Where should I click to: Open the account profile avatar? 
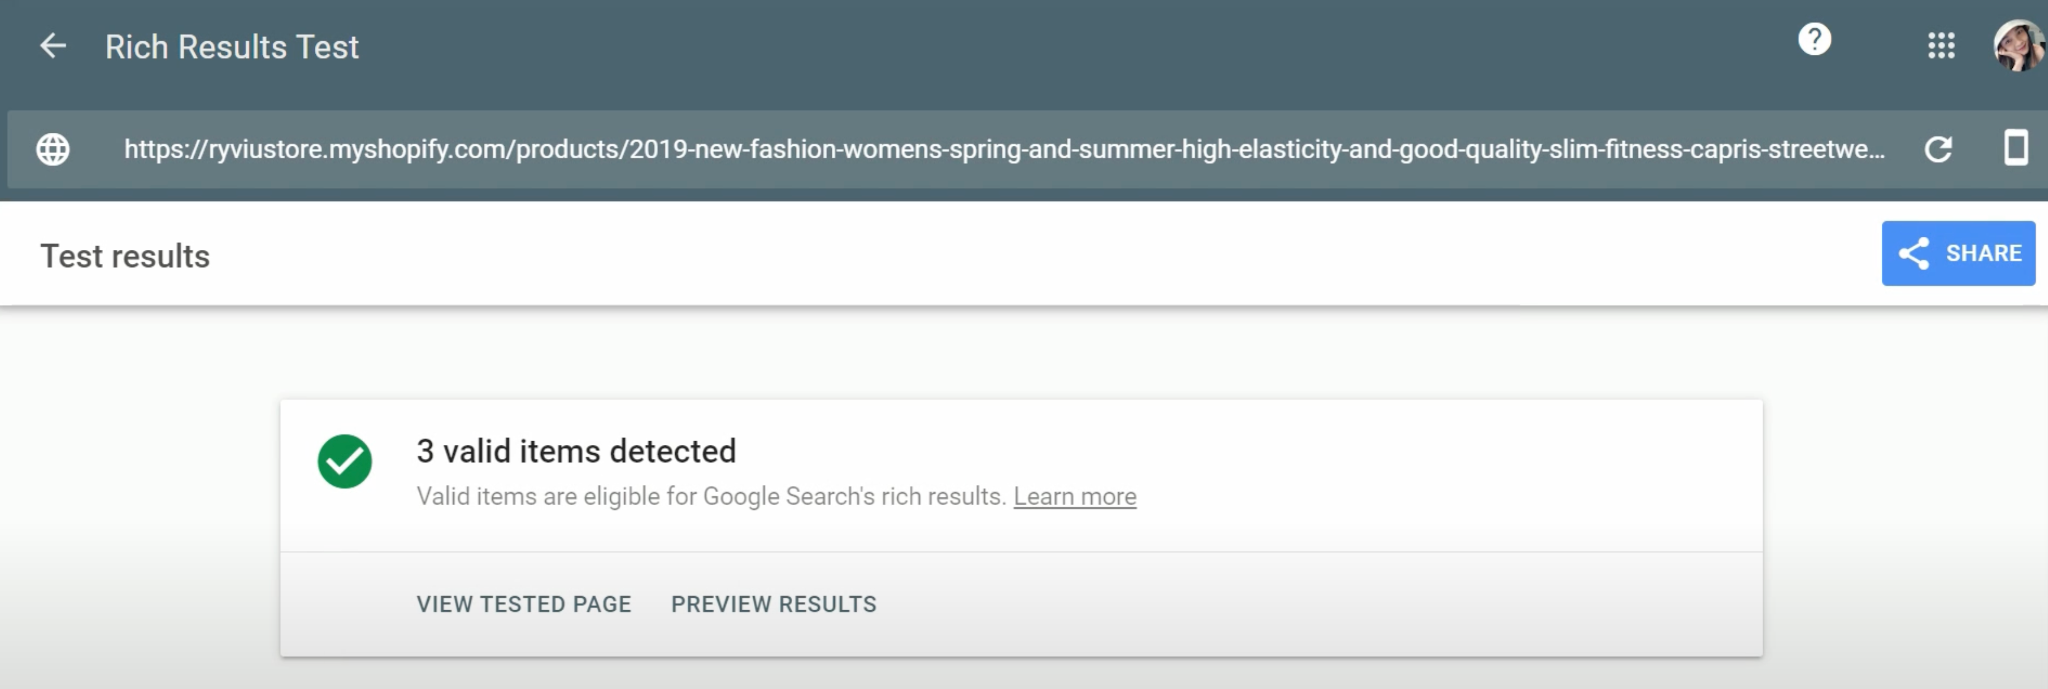tap(2017, 46)
